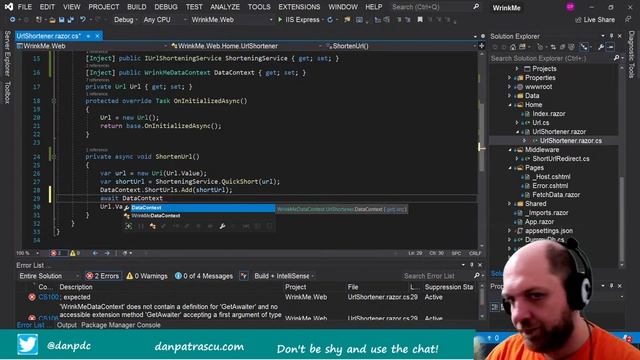Open the Any CPU platform dropdown
The height and width of the screenshot is (360, 640).
[164, 20]
